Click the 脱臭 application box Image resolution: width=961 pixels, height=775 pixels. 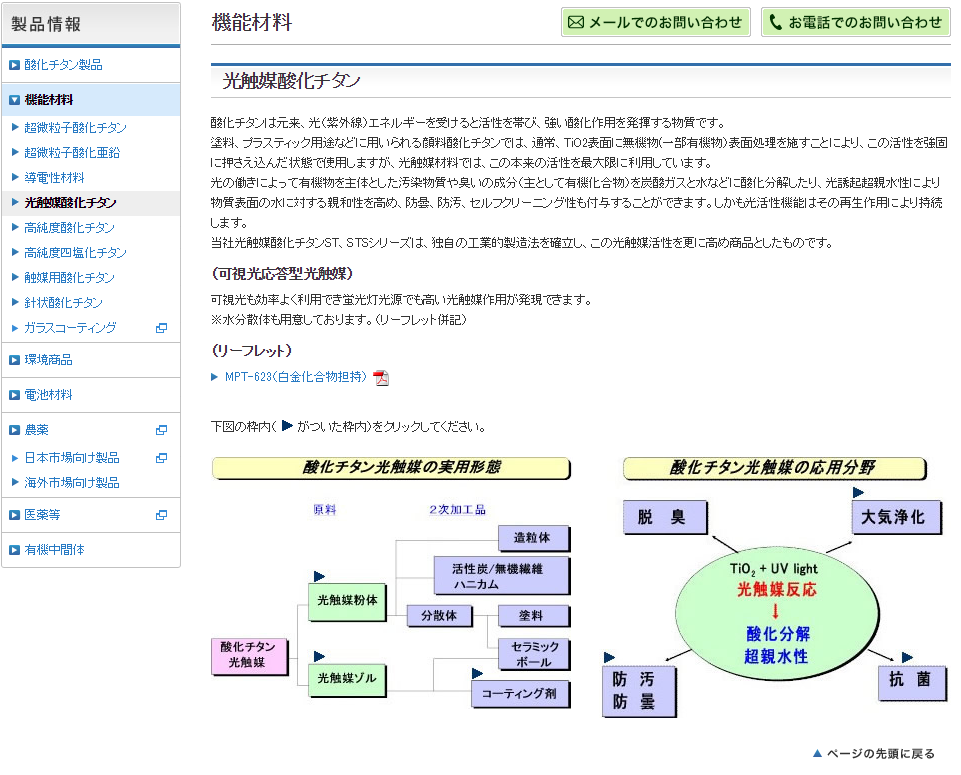pyautogui.click(x=665, y=517)
